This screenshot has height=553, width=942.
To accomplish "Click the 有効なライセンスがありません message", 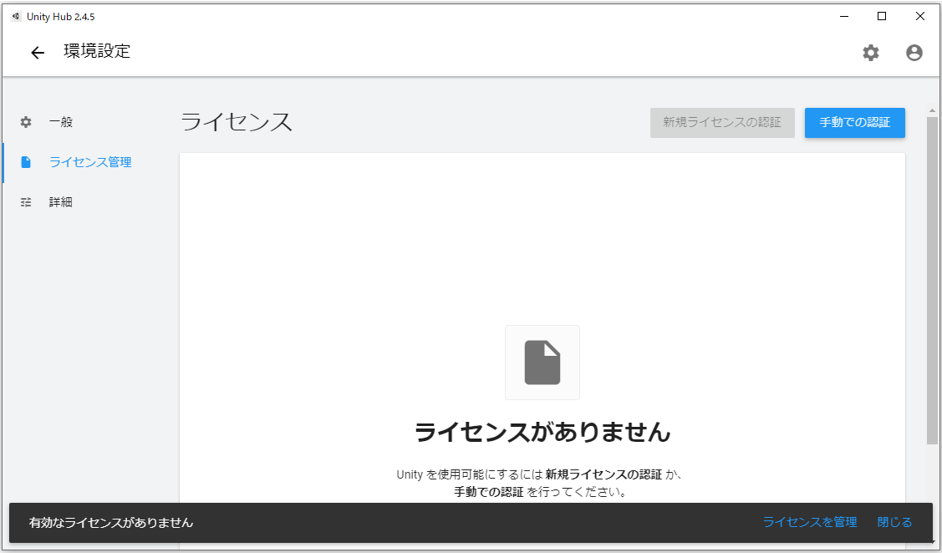I will click(111, 523).
